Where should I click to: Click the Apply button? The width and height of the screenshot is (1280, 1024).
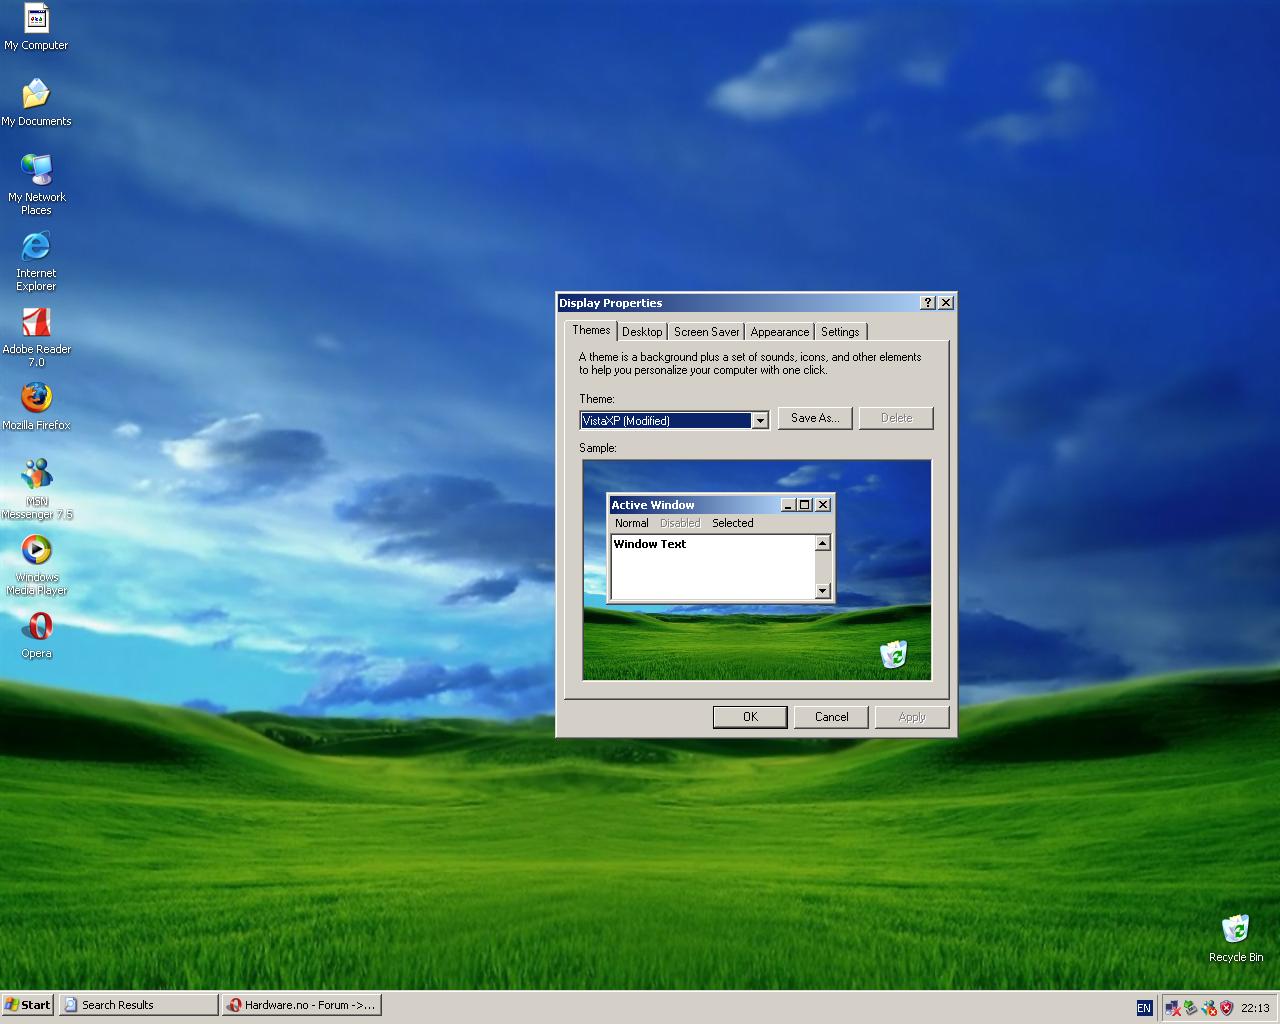(x=912, y=717)
